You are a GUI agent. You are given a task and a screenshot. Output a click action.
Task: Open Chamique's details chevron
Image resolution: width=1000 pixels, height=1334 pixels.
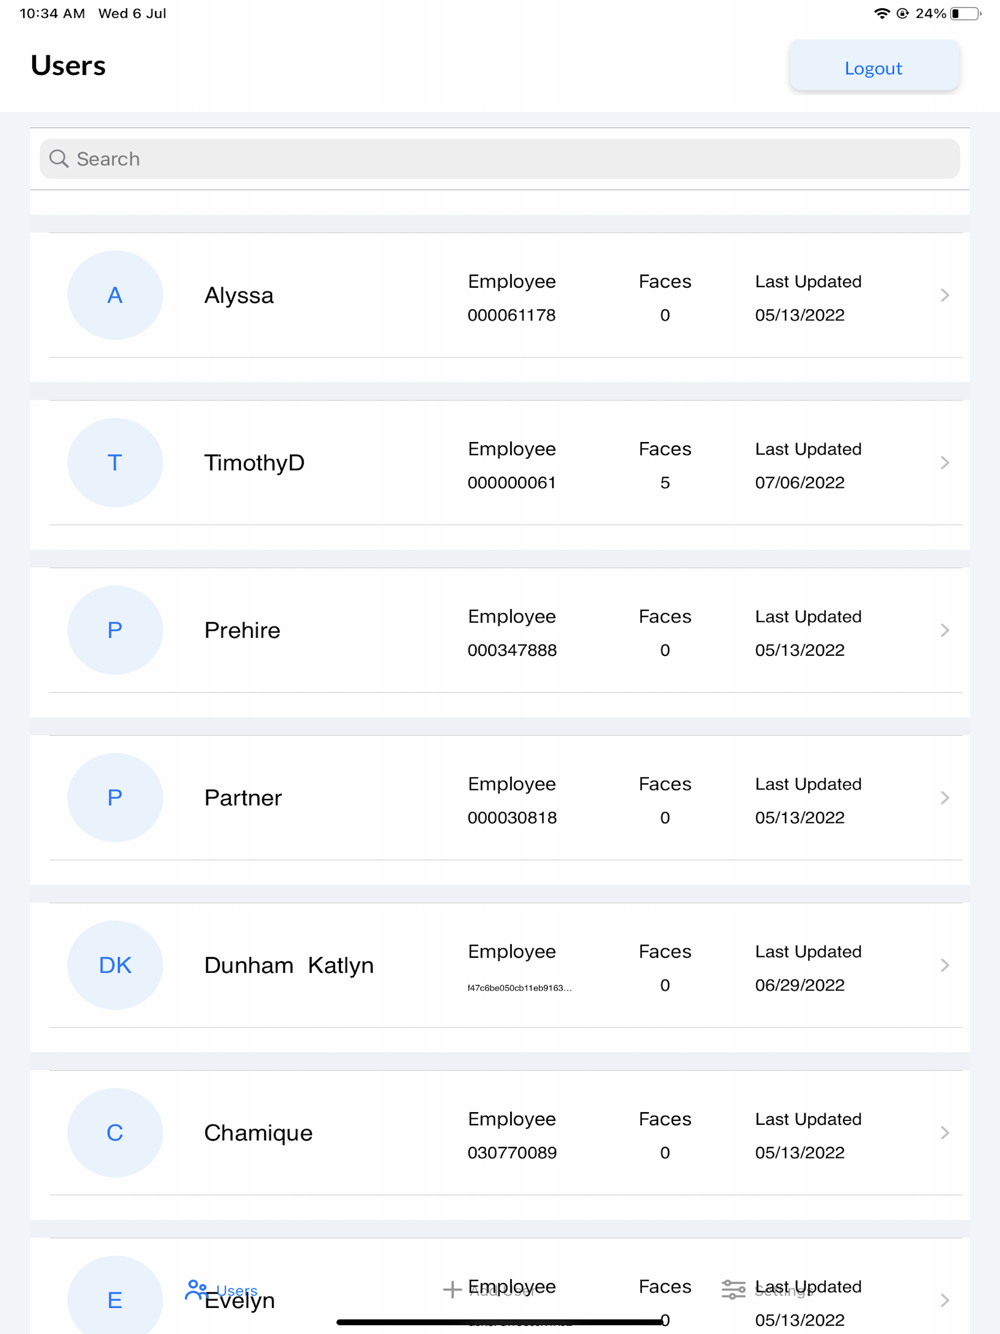945,1133
